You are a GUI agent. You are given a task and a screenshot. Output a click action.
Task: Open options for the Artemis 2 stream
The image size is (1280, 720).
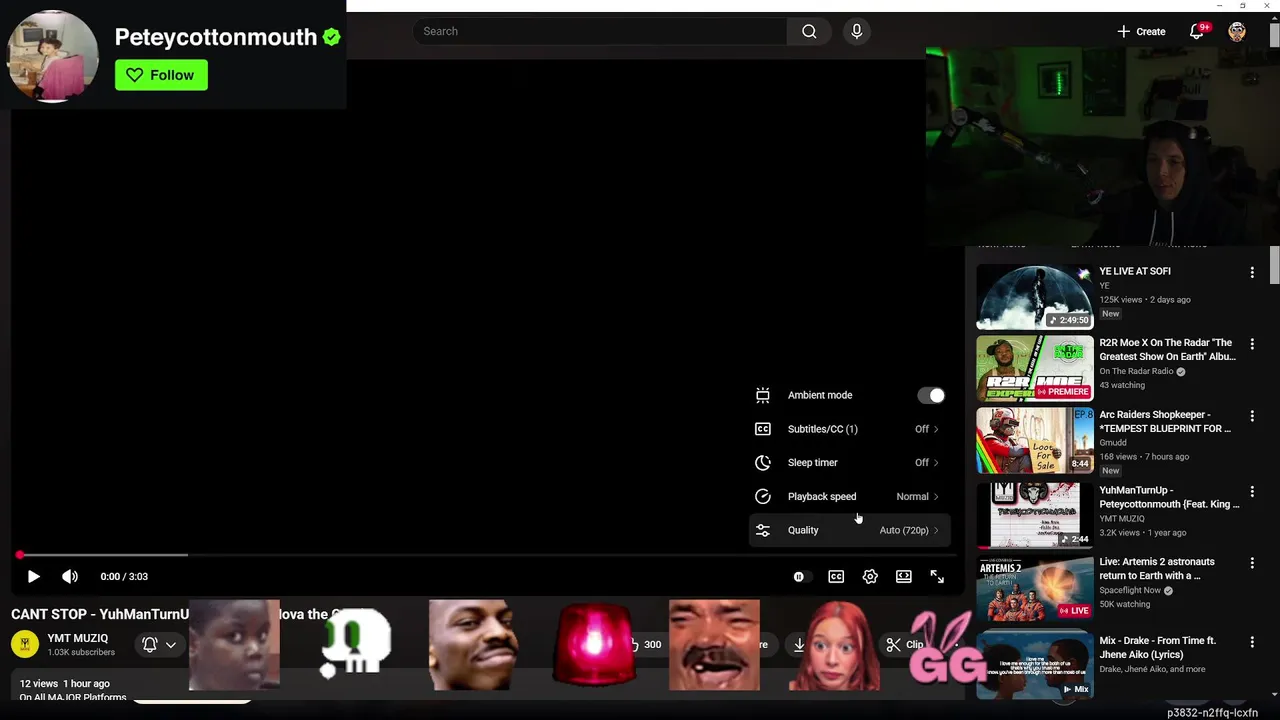click(x=1252, y=563)
